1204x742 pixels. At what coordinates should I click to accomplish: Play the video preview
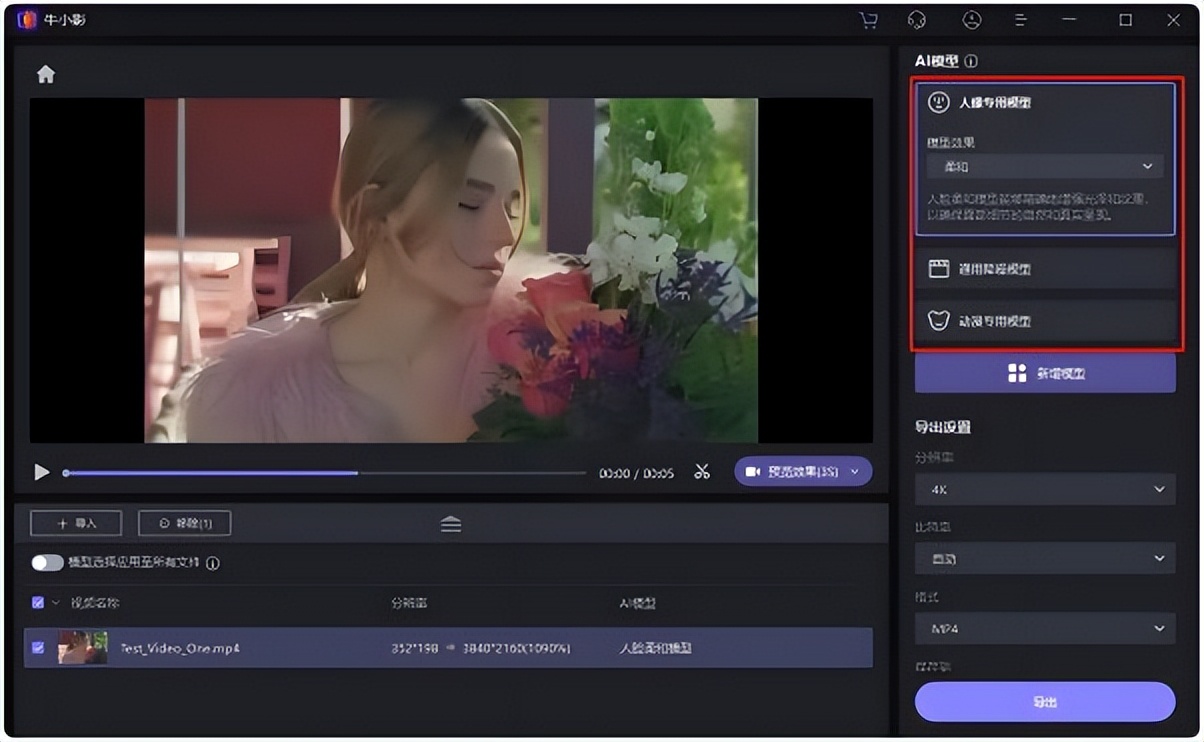coord(42,472)
